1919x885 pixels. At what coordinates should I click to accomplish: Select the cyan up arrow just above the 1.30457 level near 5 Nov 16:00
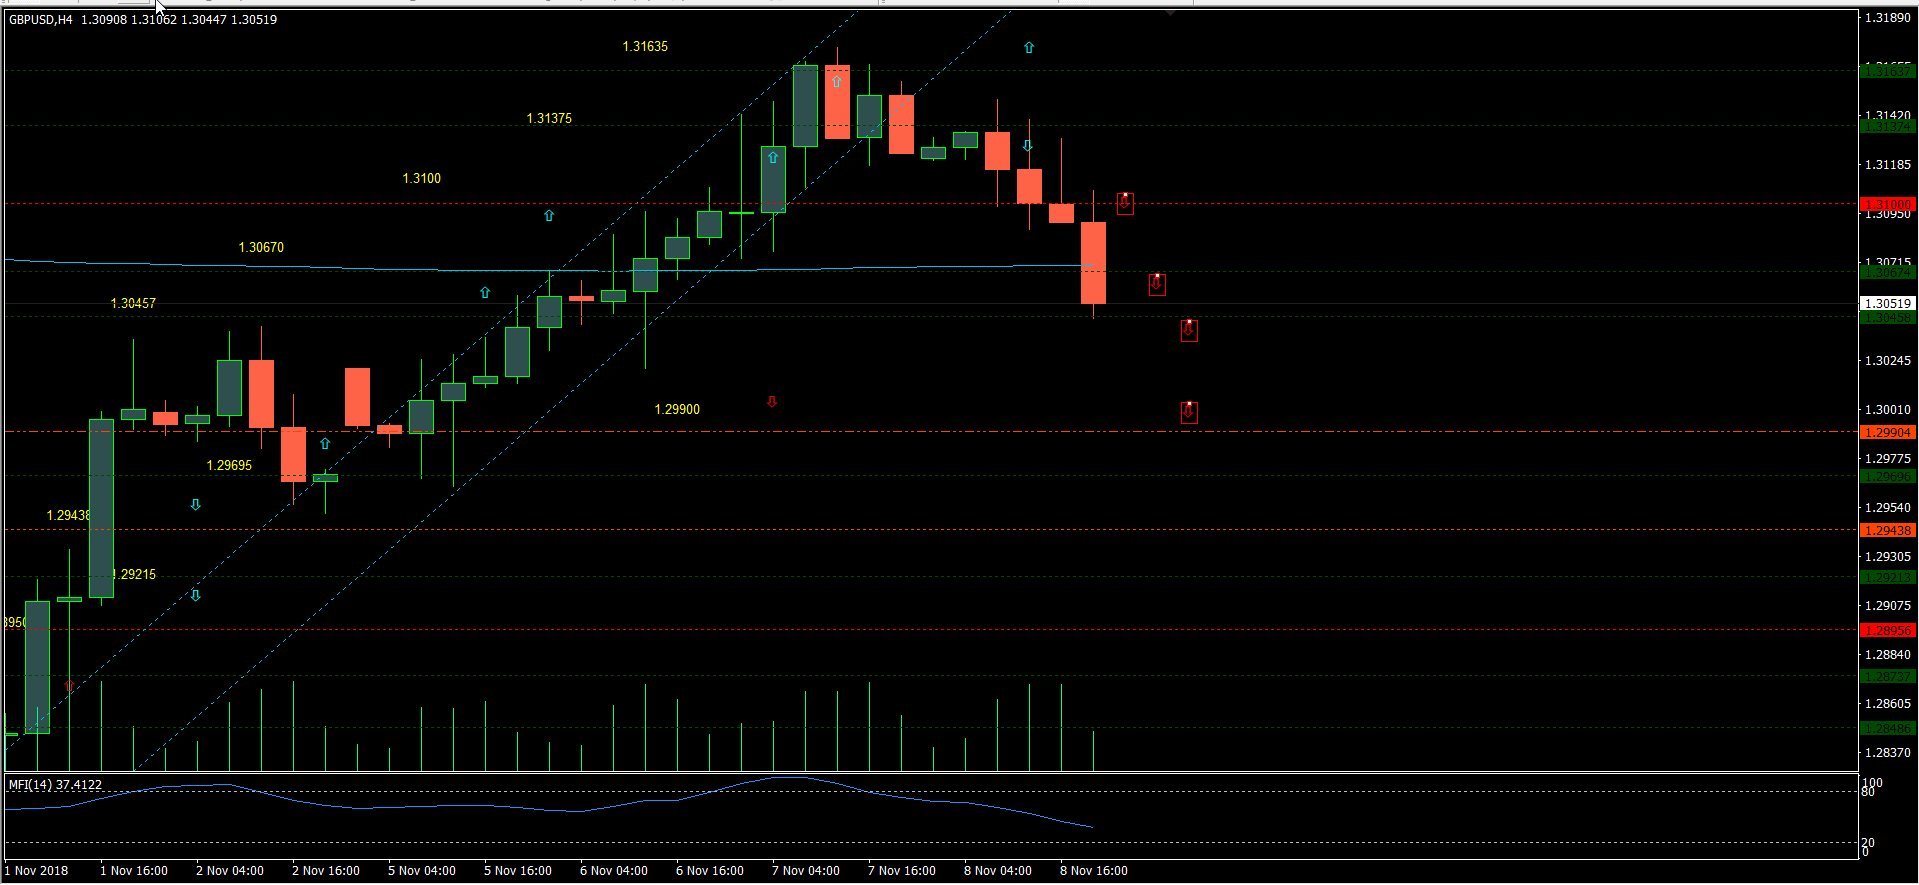[x=485, y=293]
